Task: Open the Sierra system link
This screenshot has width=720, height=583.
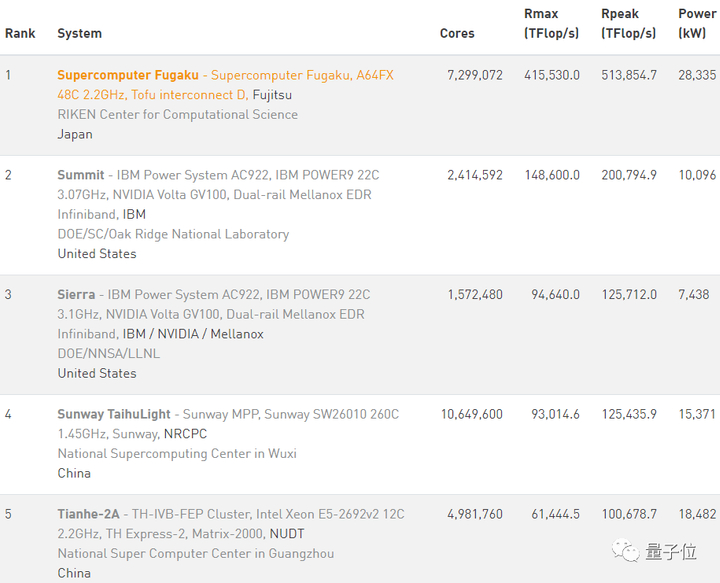Action: 76,295
